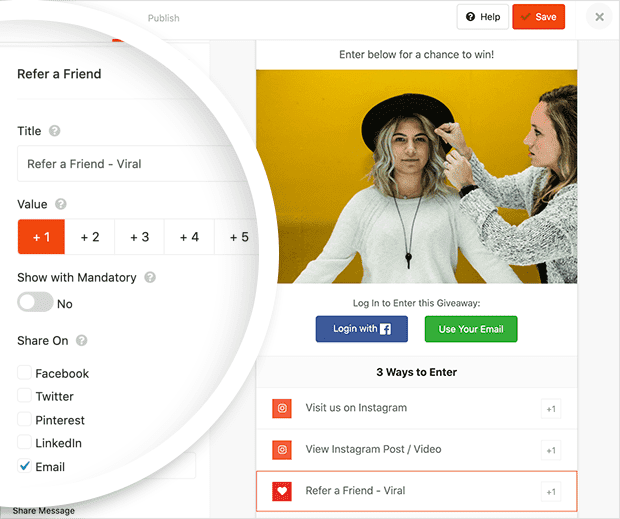Select the Refer a Friend - Viral entry row
Image resolution: width=620 pixels, height=519 pixels.
[416, 491]
